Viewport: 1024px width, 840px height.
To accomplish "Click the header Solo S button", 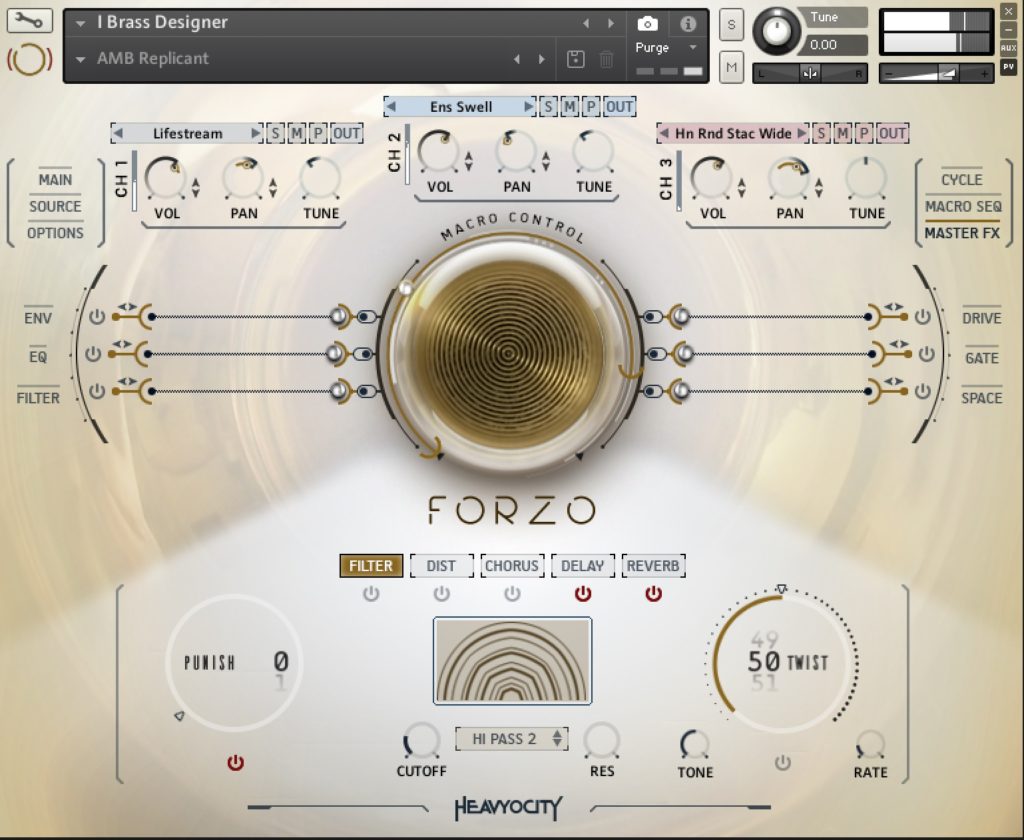I will click(x=731, y=25).
